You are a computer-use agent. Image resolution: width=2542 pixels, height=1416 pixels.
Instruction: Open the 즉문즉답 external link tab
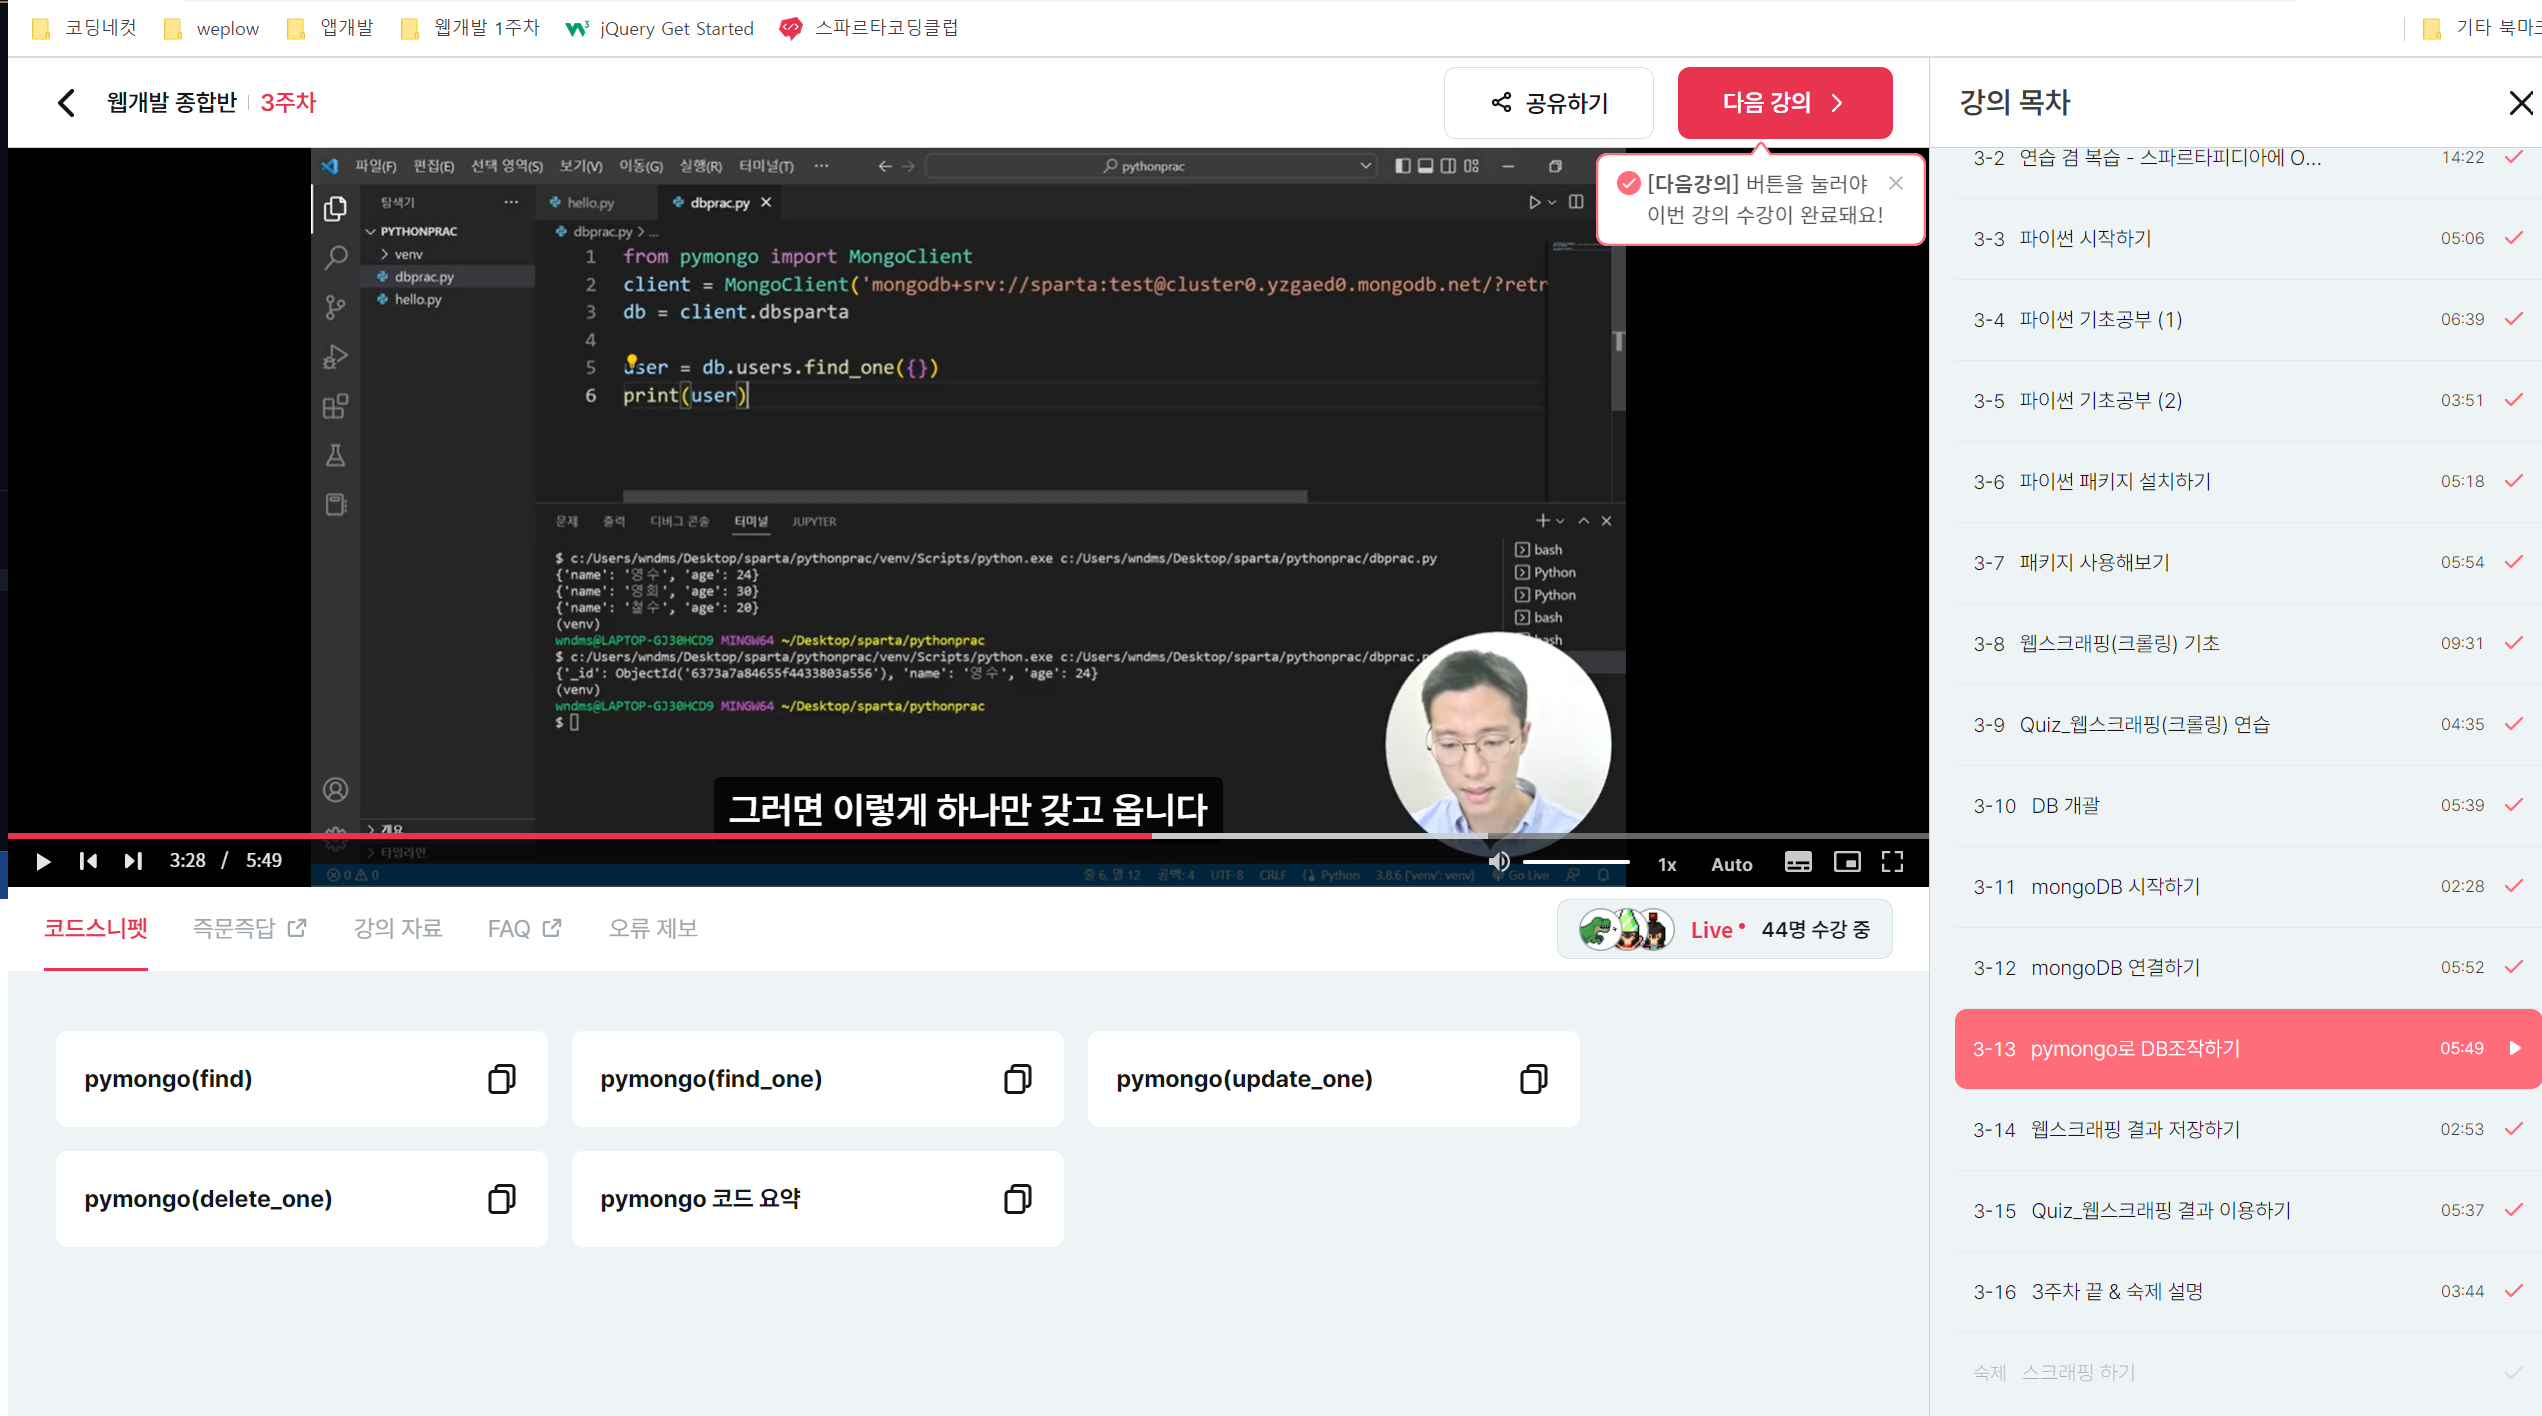(x=249, y=929)
